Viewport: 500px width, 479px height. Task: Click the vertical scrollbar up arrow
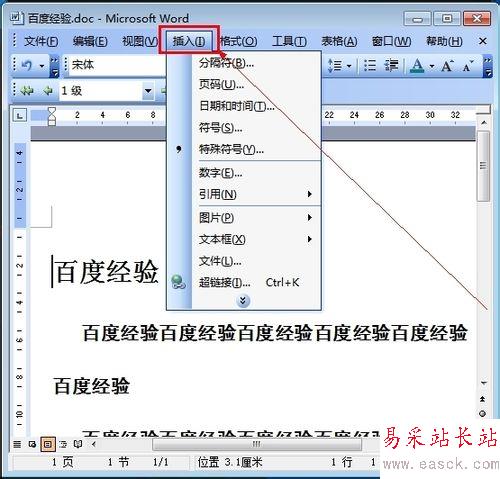pyautogui.click(x=484, y=123)
